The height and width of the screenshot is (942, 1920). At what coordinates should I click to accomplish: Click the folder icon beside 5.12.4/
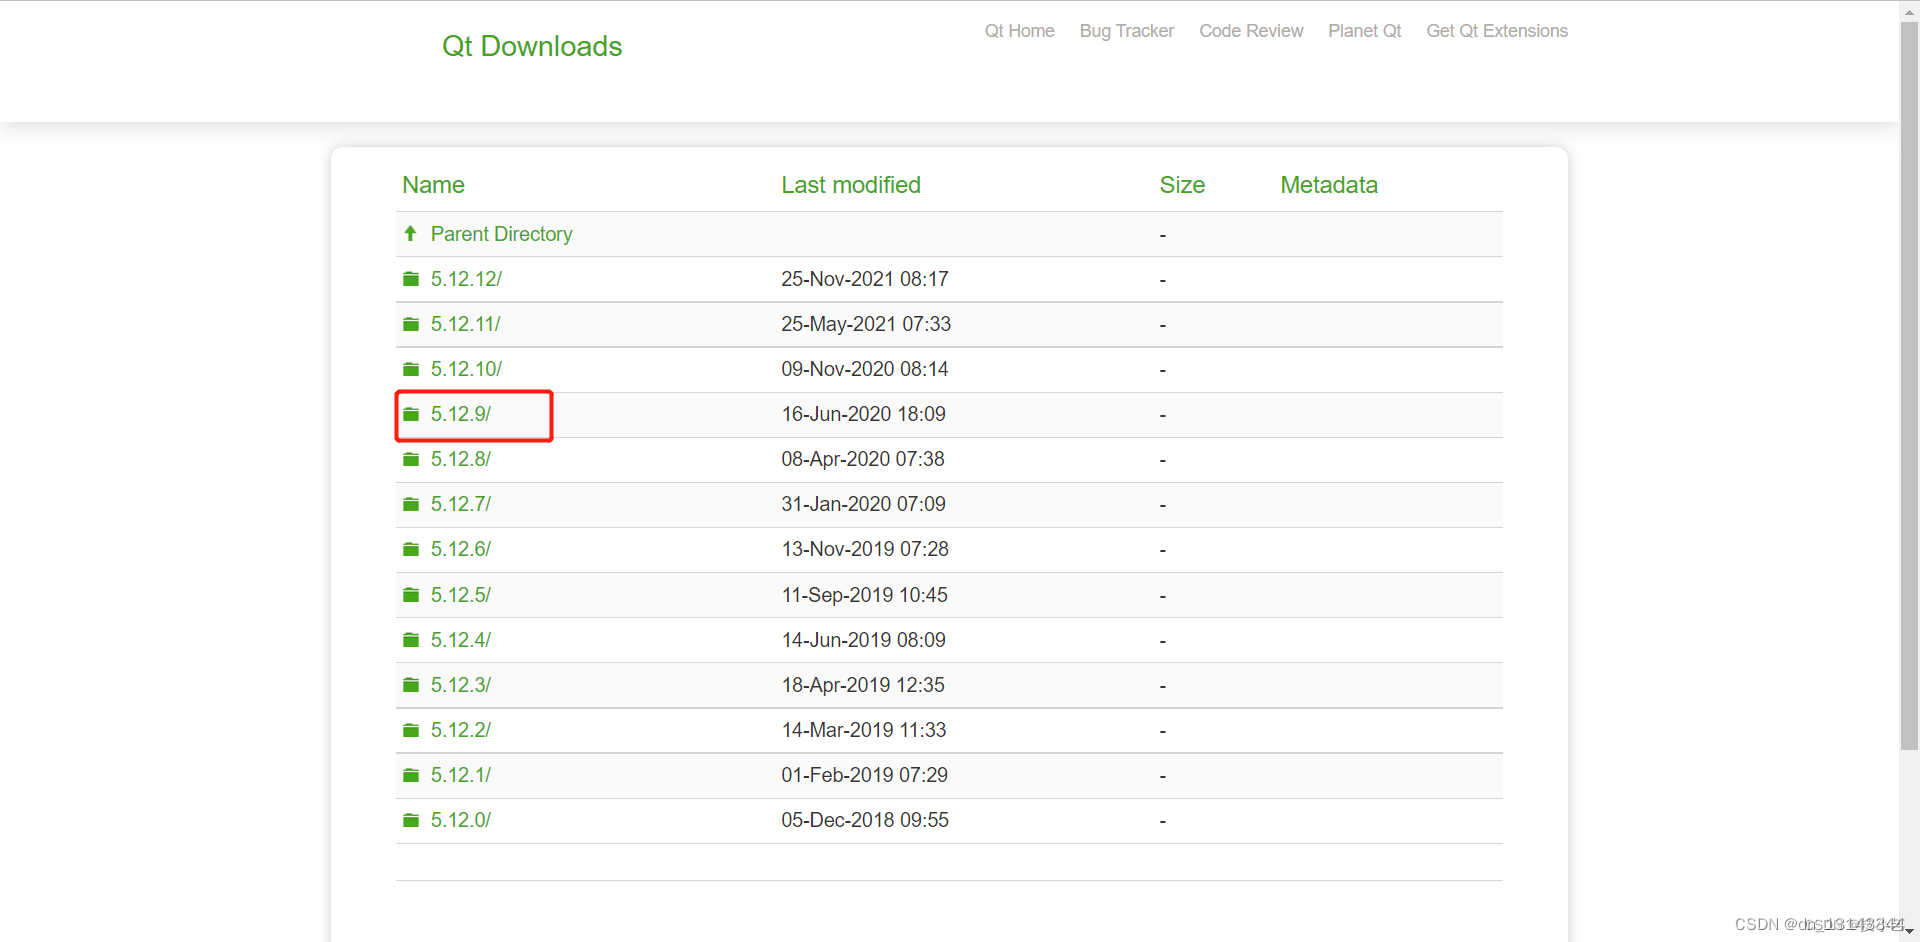click(411, 640)
